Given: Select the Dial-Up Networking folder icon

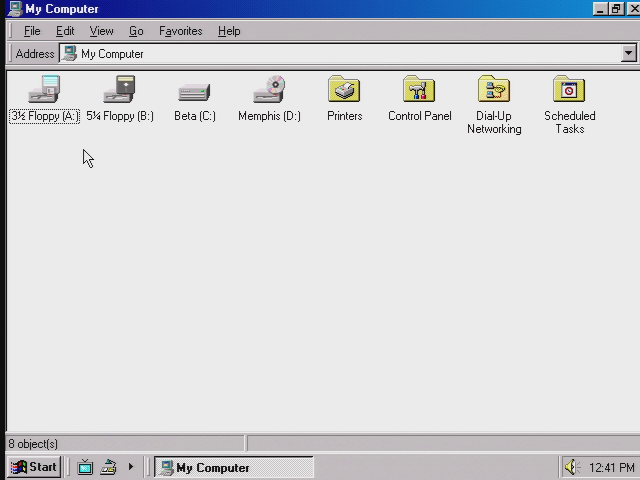Looking at the screenshot, I should (494, 89).
